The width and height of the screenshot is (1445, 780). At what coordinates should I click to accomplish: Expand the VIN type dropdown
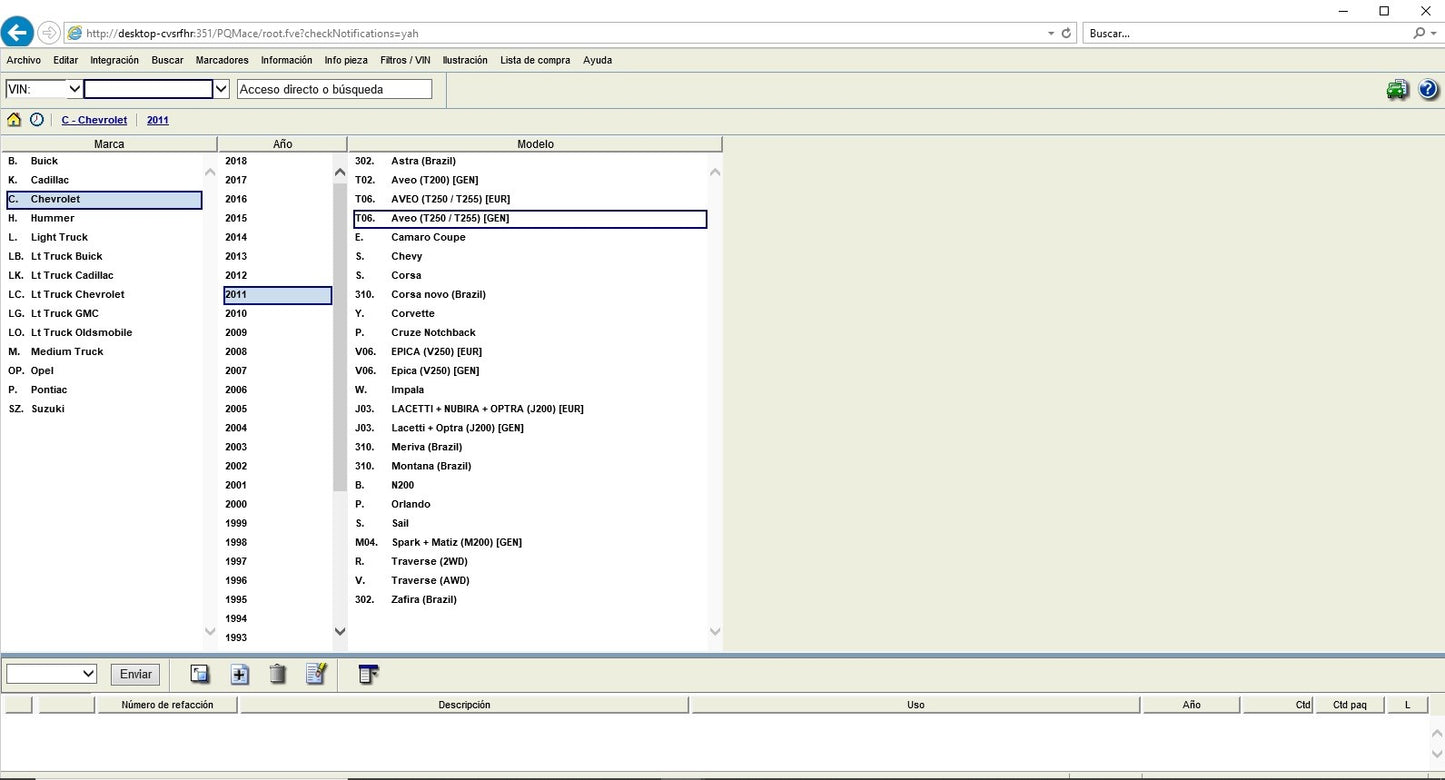coord(74,89)
